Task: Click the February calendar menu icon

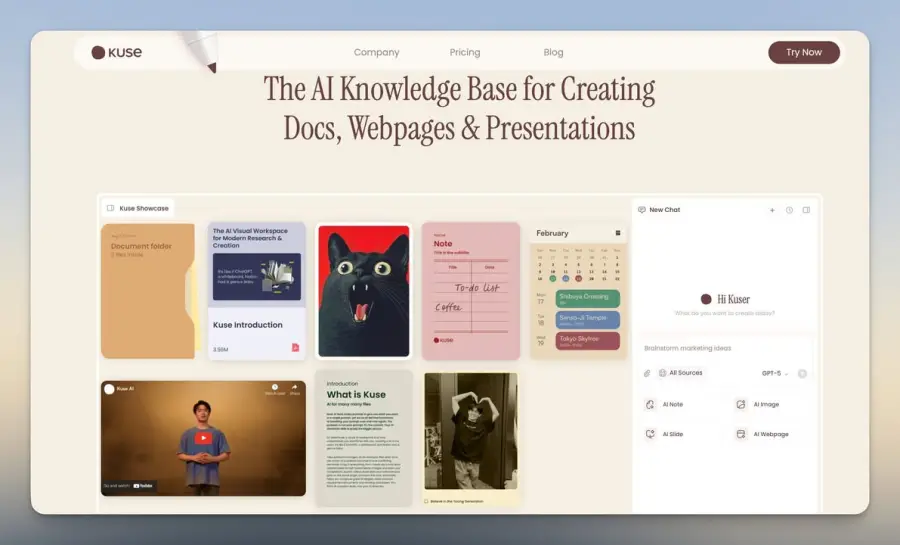Action: (618, 233)
